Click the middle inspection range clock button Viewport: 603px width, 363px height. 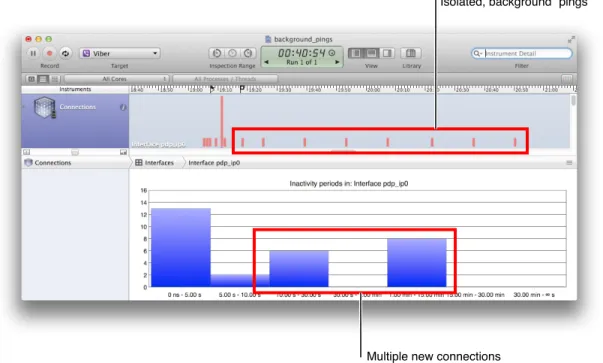[x=232, y=53]
